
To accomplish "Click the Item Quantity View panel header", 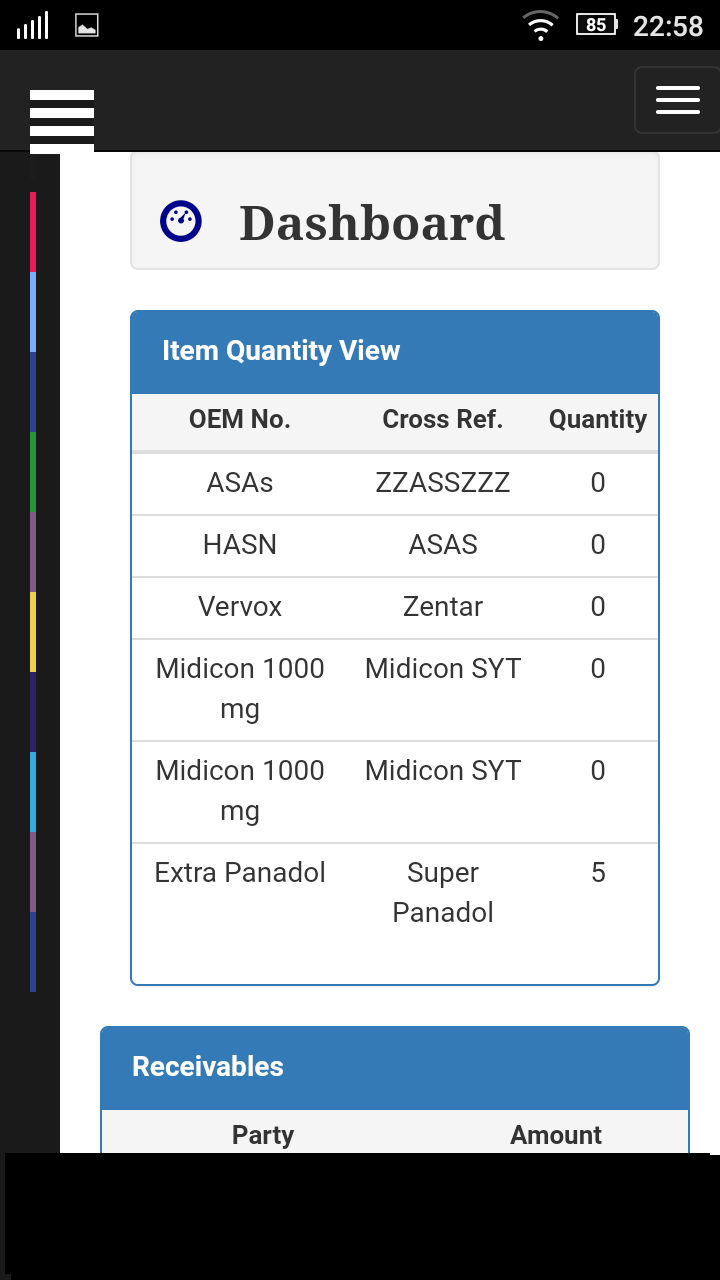I will [395, 352].
